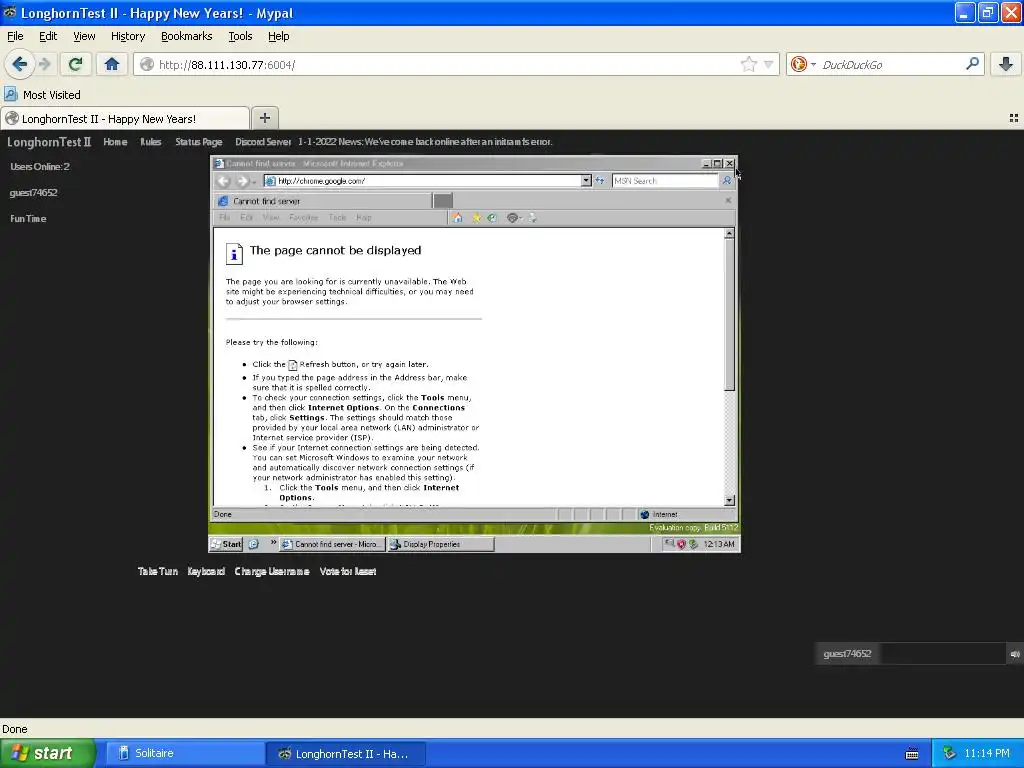The height and width of the screenshot is (768, 1024).
Task: Click the red shield tray icon in VM
Action: pos(681,544)
